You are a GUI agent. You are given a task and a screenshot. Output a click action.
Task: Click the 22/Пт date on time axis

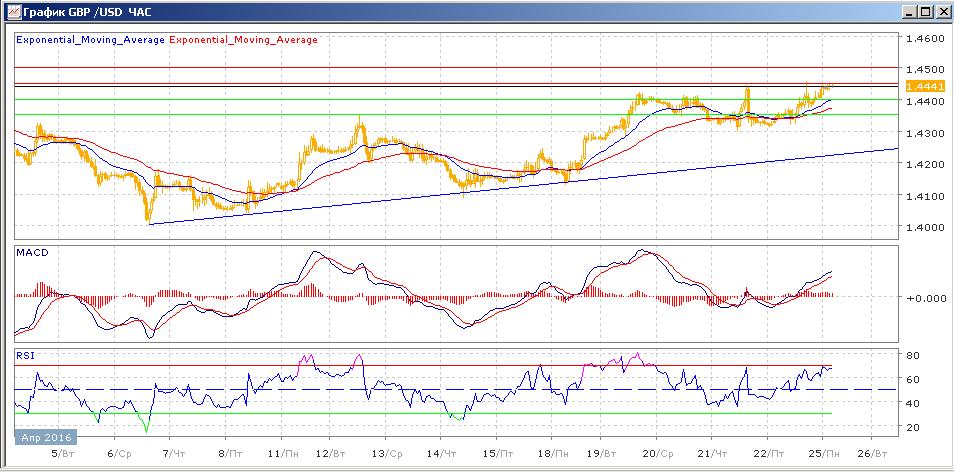click(767, 454)
